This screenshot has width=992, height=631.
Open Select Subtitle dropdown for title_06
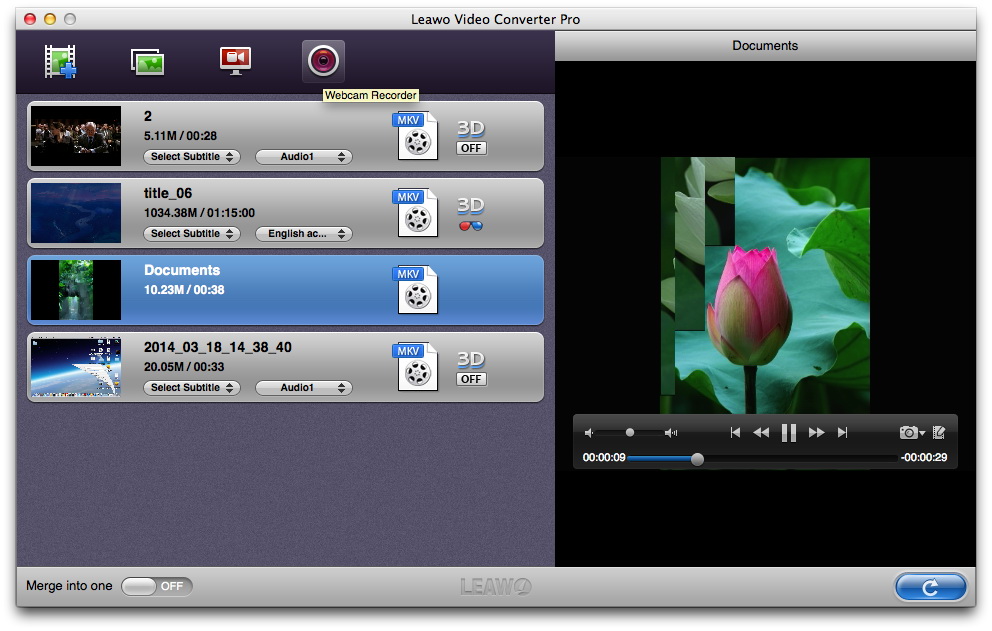pyautogui.click(x=192, y=234)
